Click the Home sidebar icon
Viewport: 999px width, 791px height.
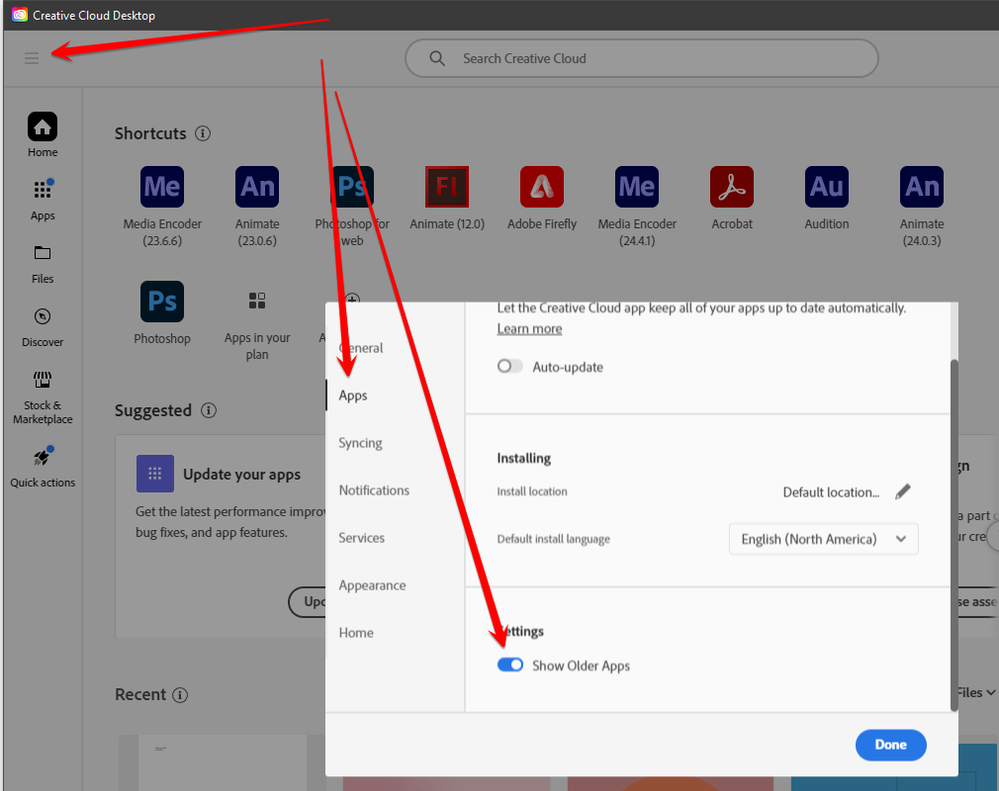click(x=42, y=127)
